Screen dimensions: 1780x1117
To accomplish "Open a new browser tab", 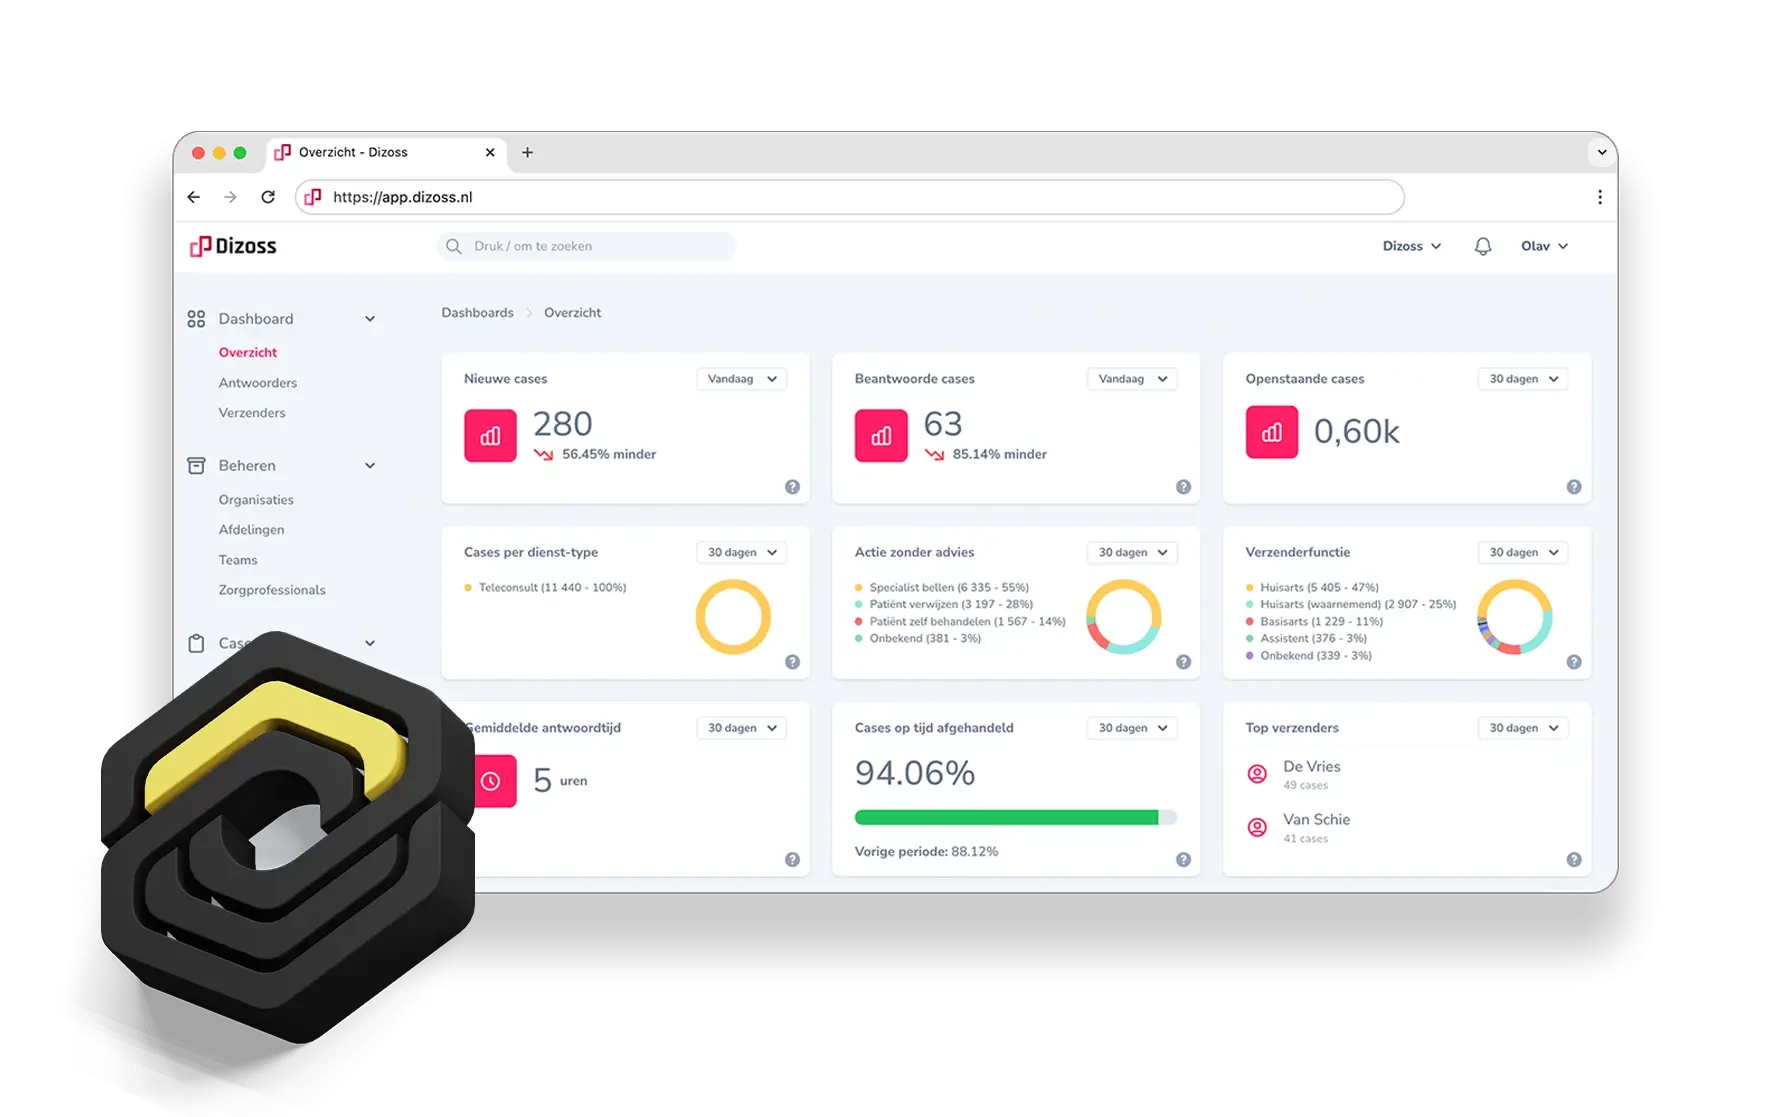I will coord(527,152).
